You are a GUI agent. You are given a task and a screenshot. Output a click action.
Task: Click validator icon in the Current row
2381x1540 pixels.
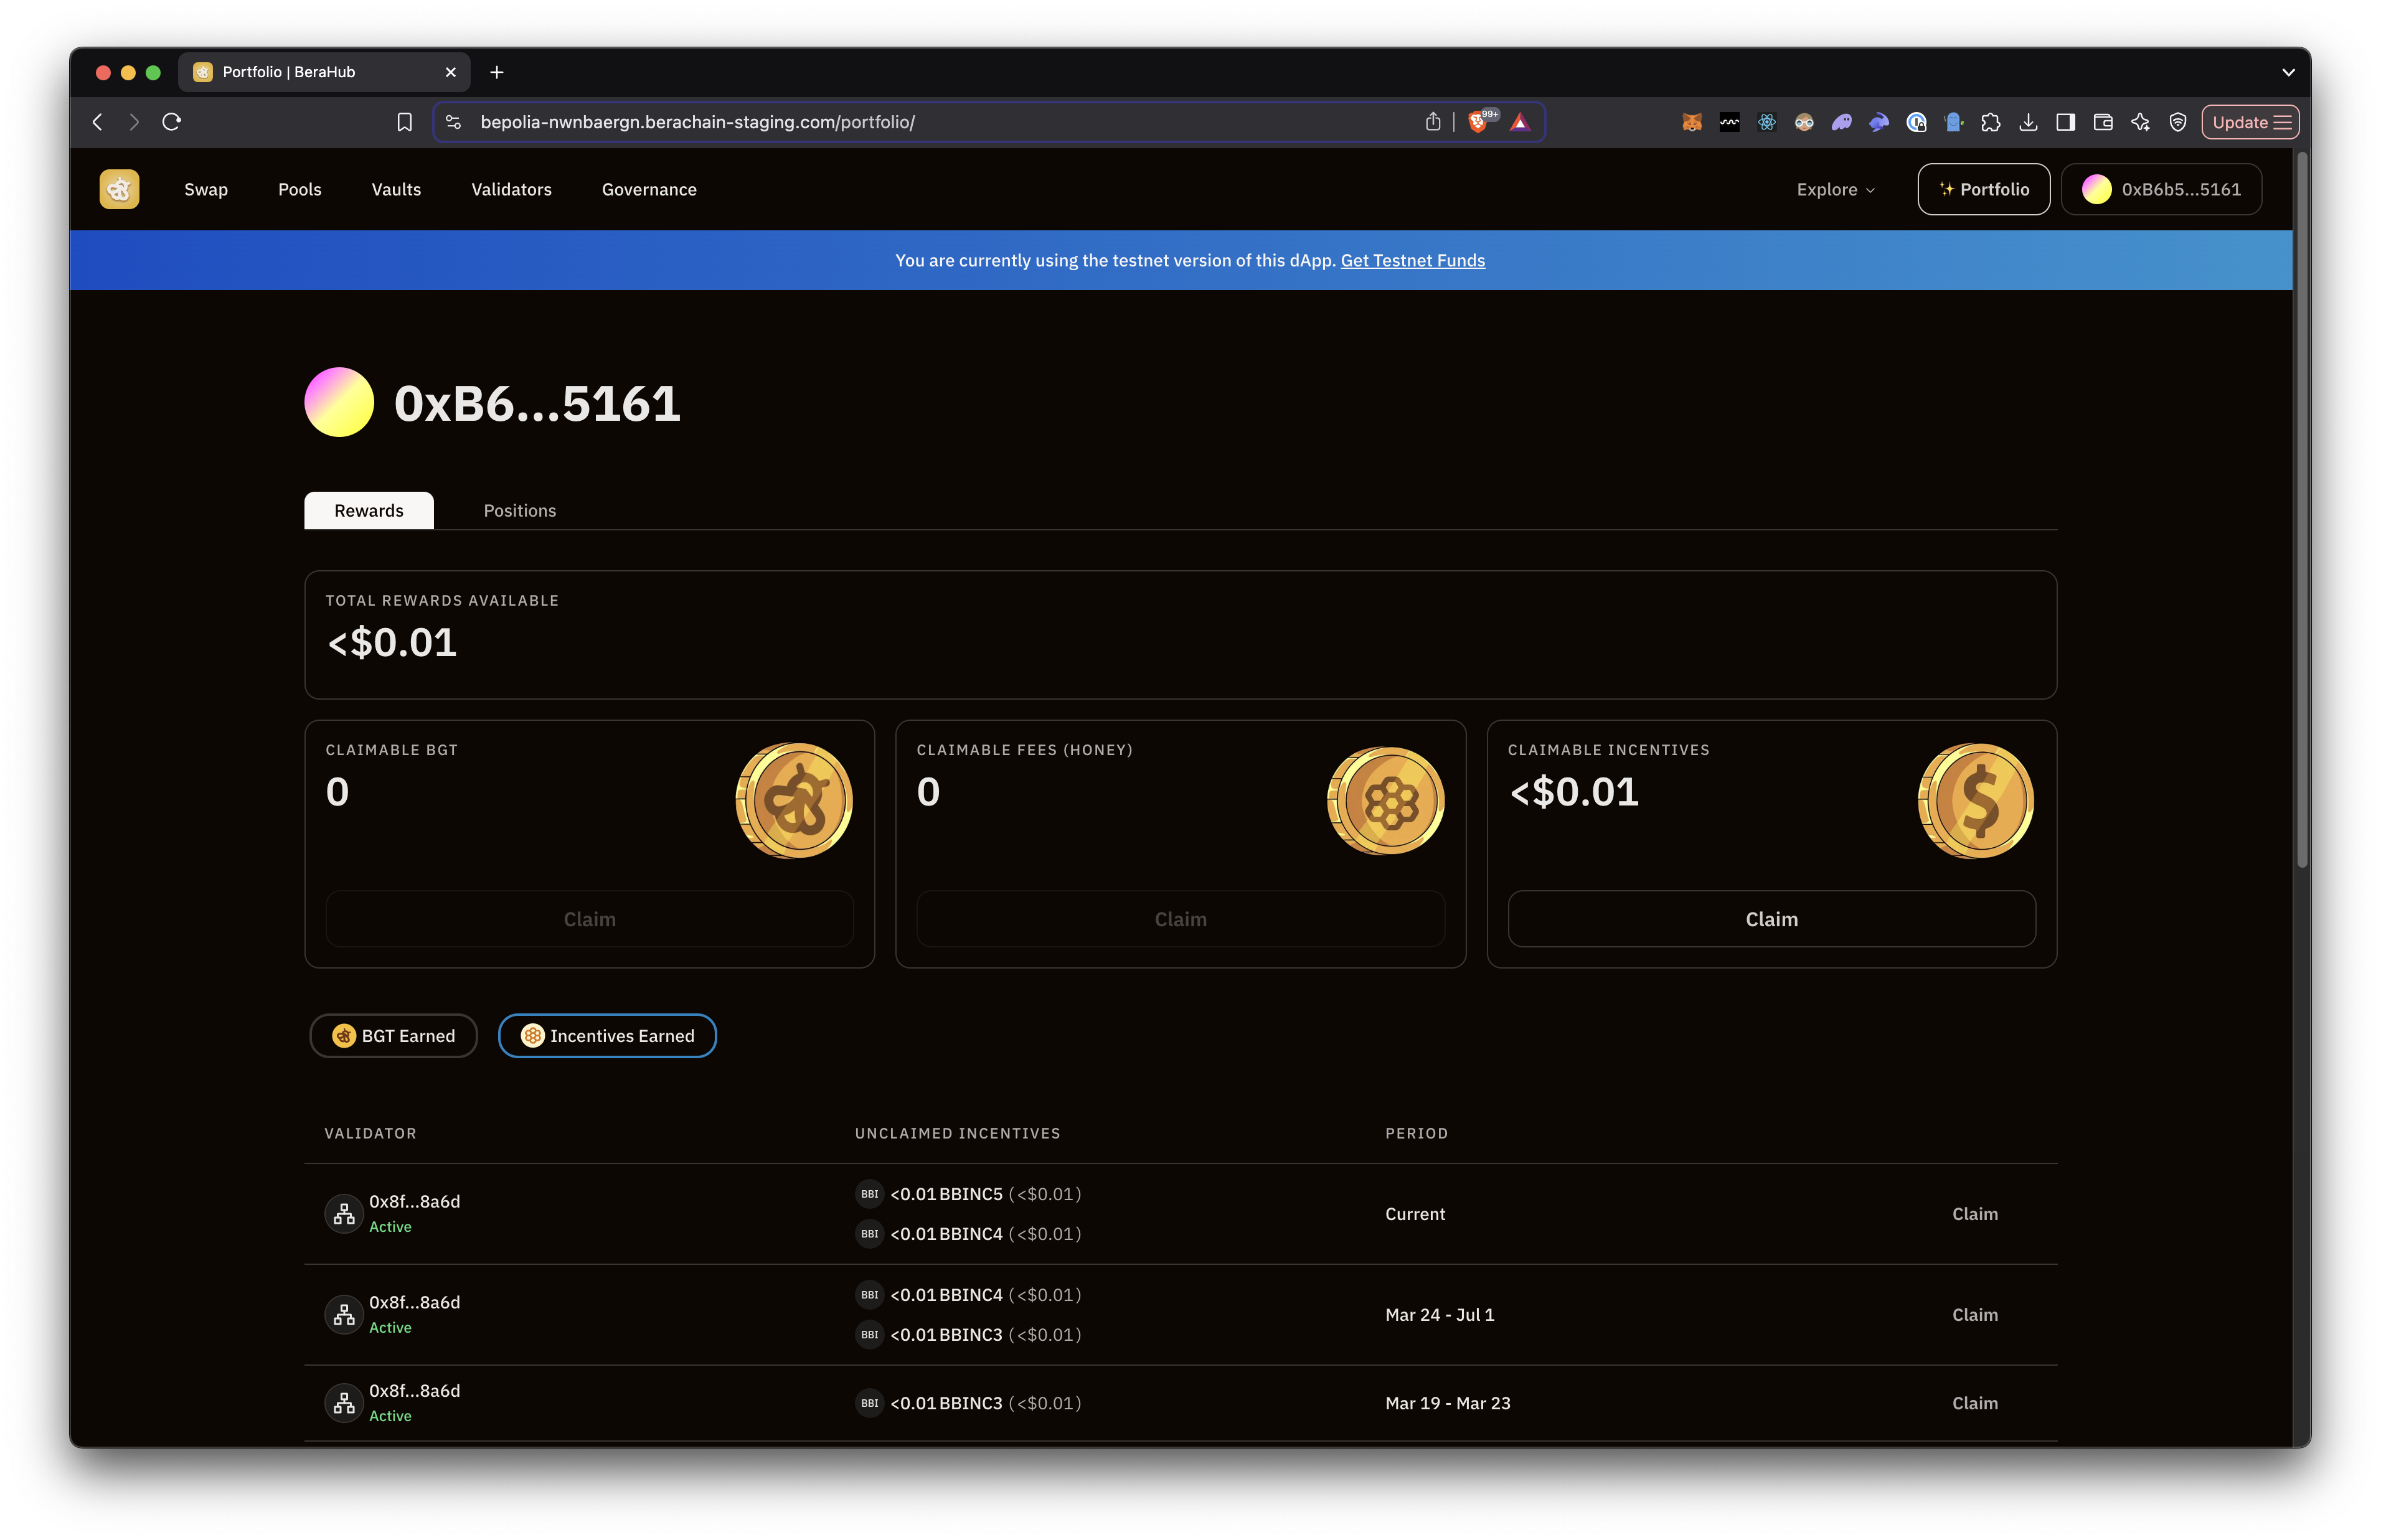point(343,1213)
